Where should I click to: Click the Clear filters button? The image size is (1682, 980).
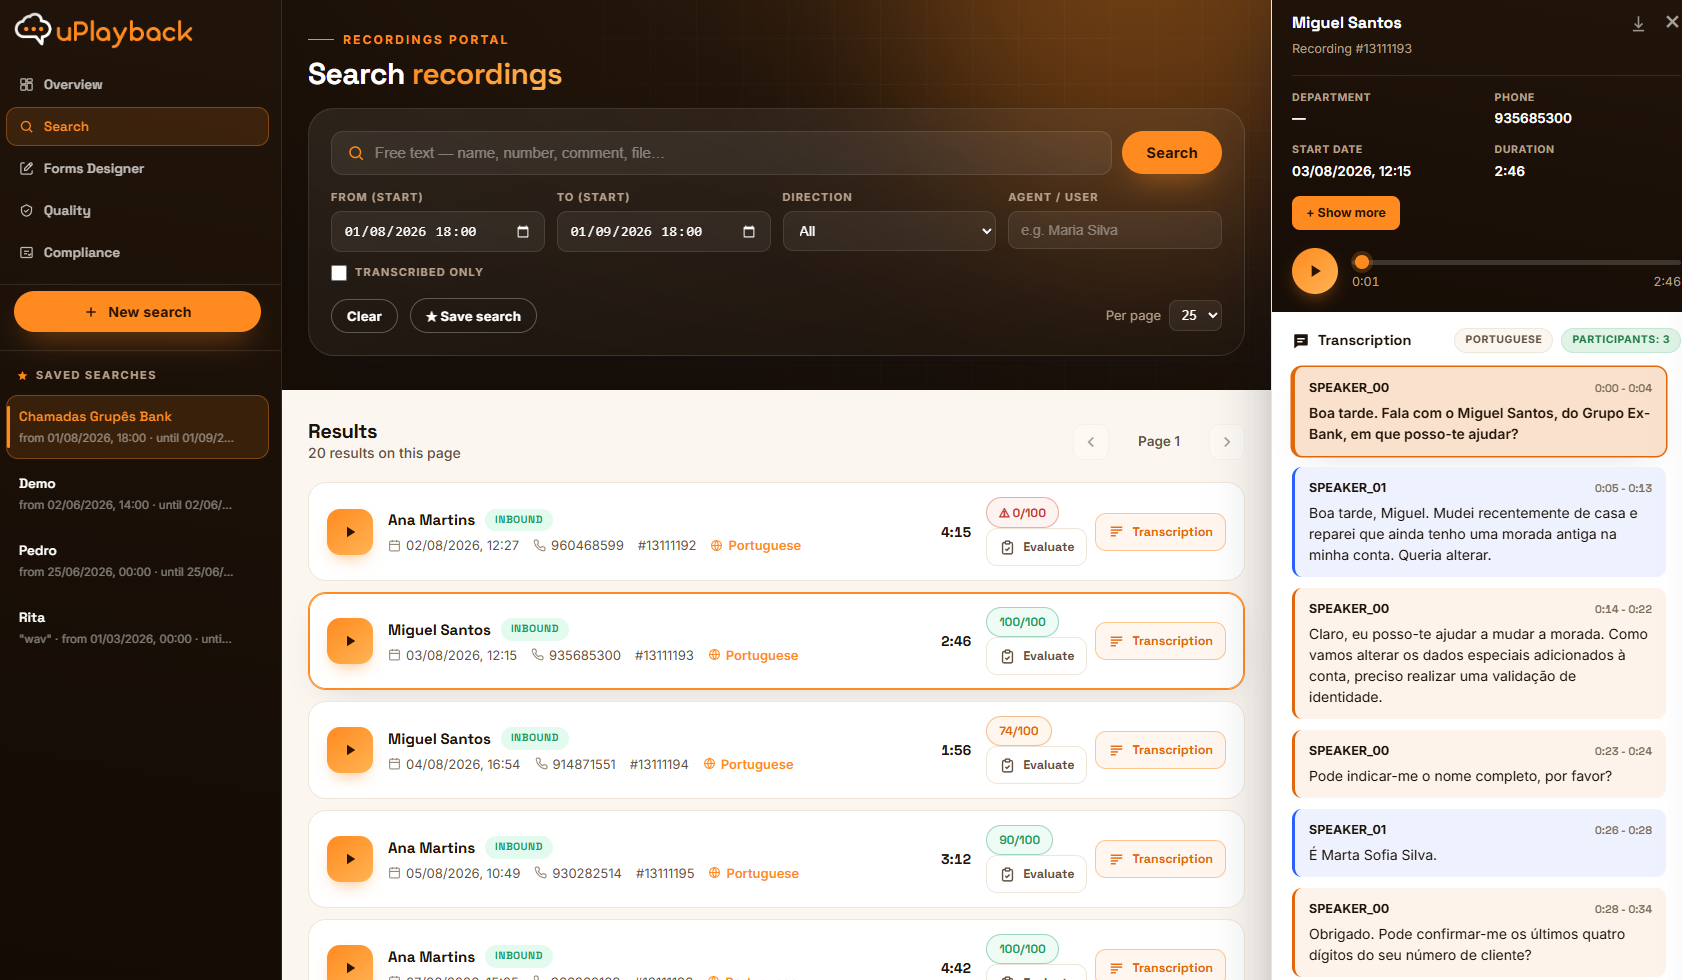coord(364,316)
